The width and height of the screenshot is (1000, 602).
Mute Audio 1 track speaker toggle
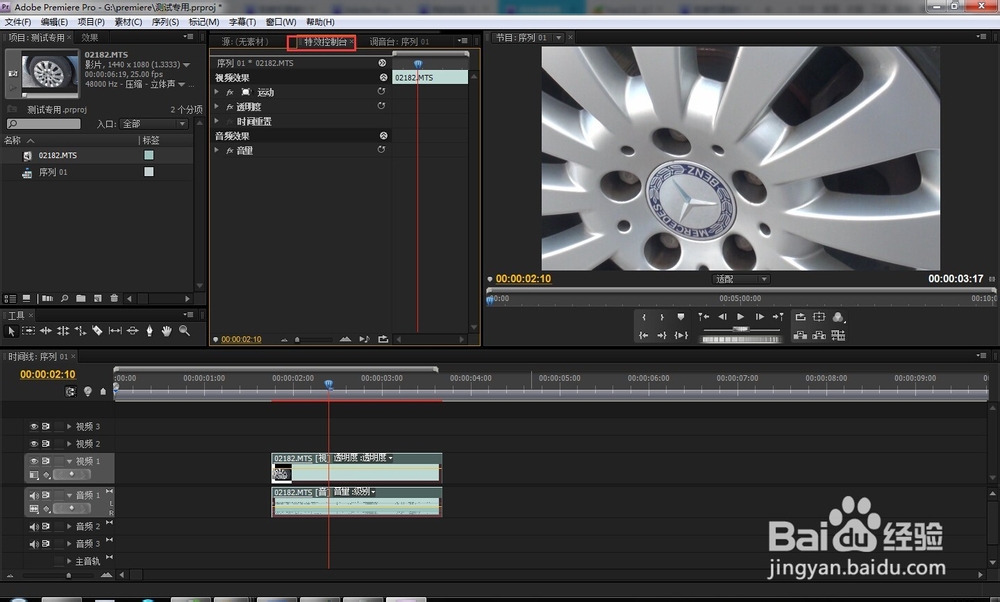[34, 495]
